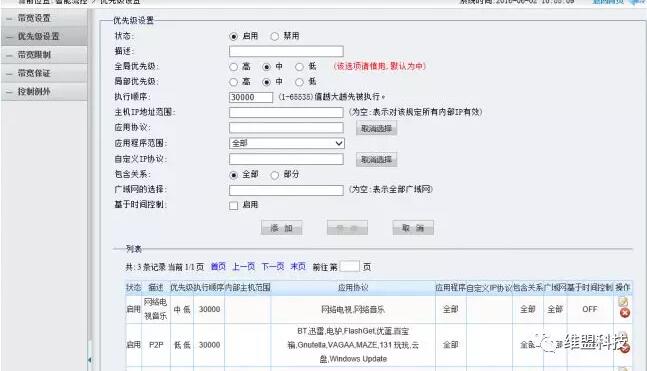Click the 低 低 priority cell in P2P row
This screenshot has height=371, width=647.
(x=182, y=345)
